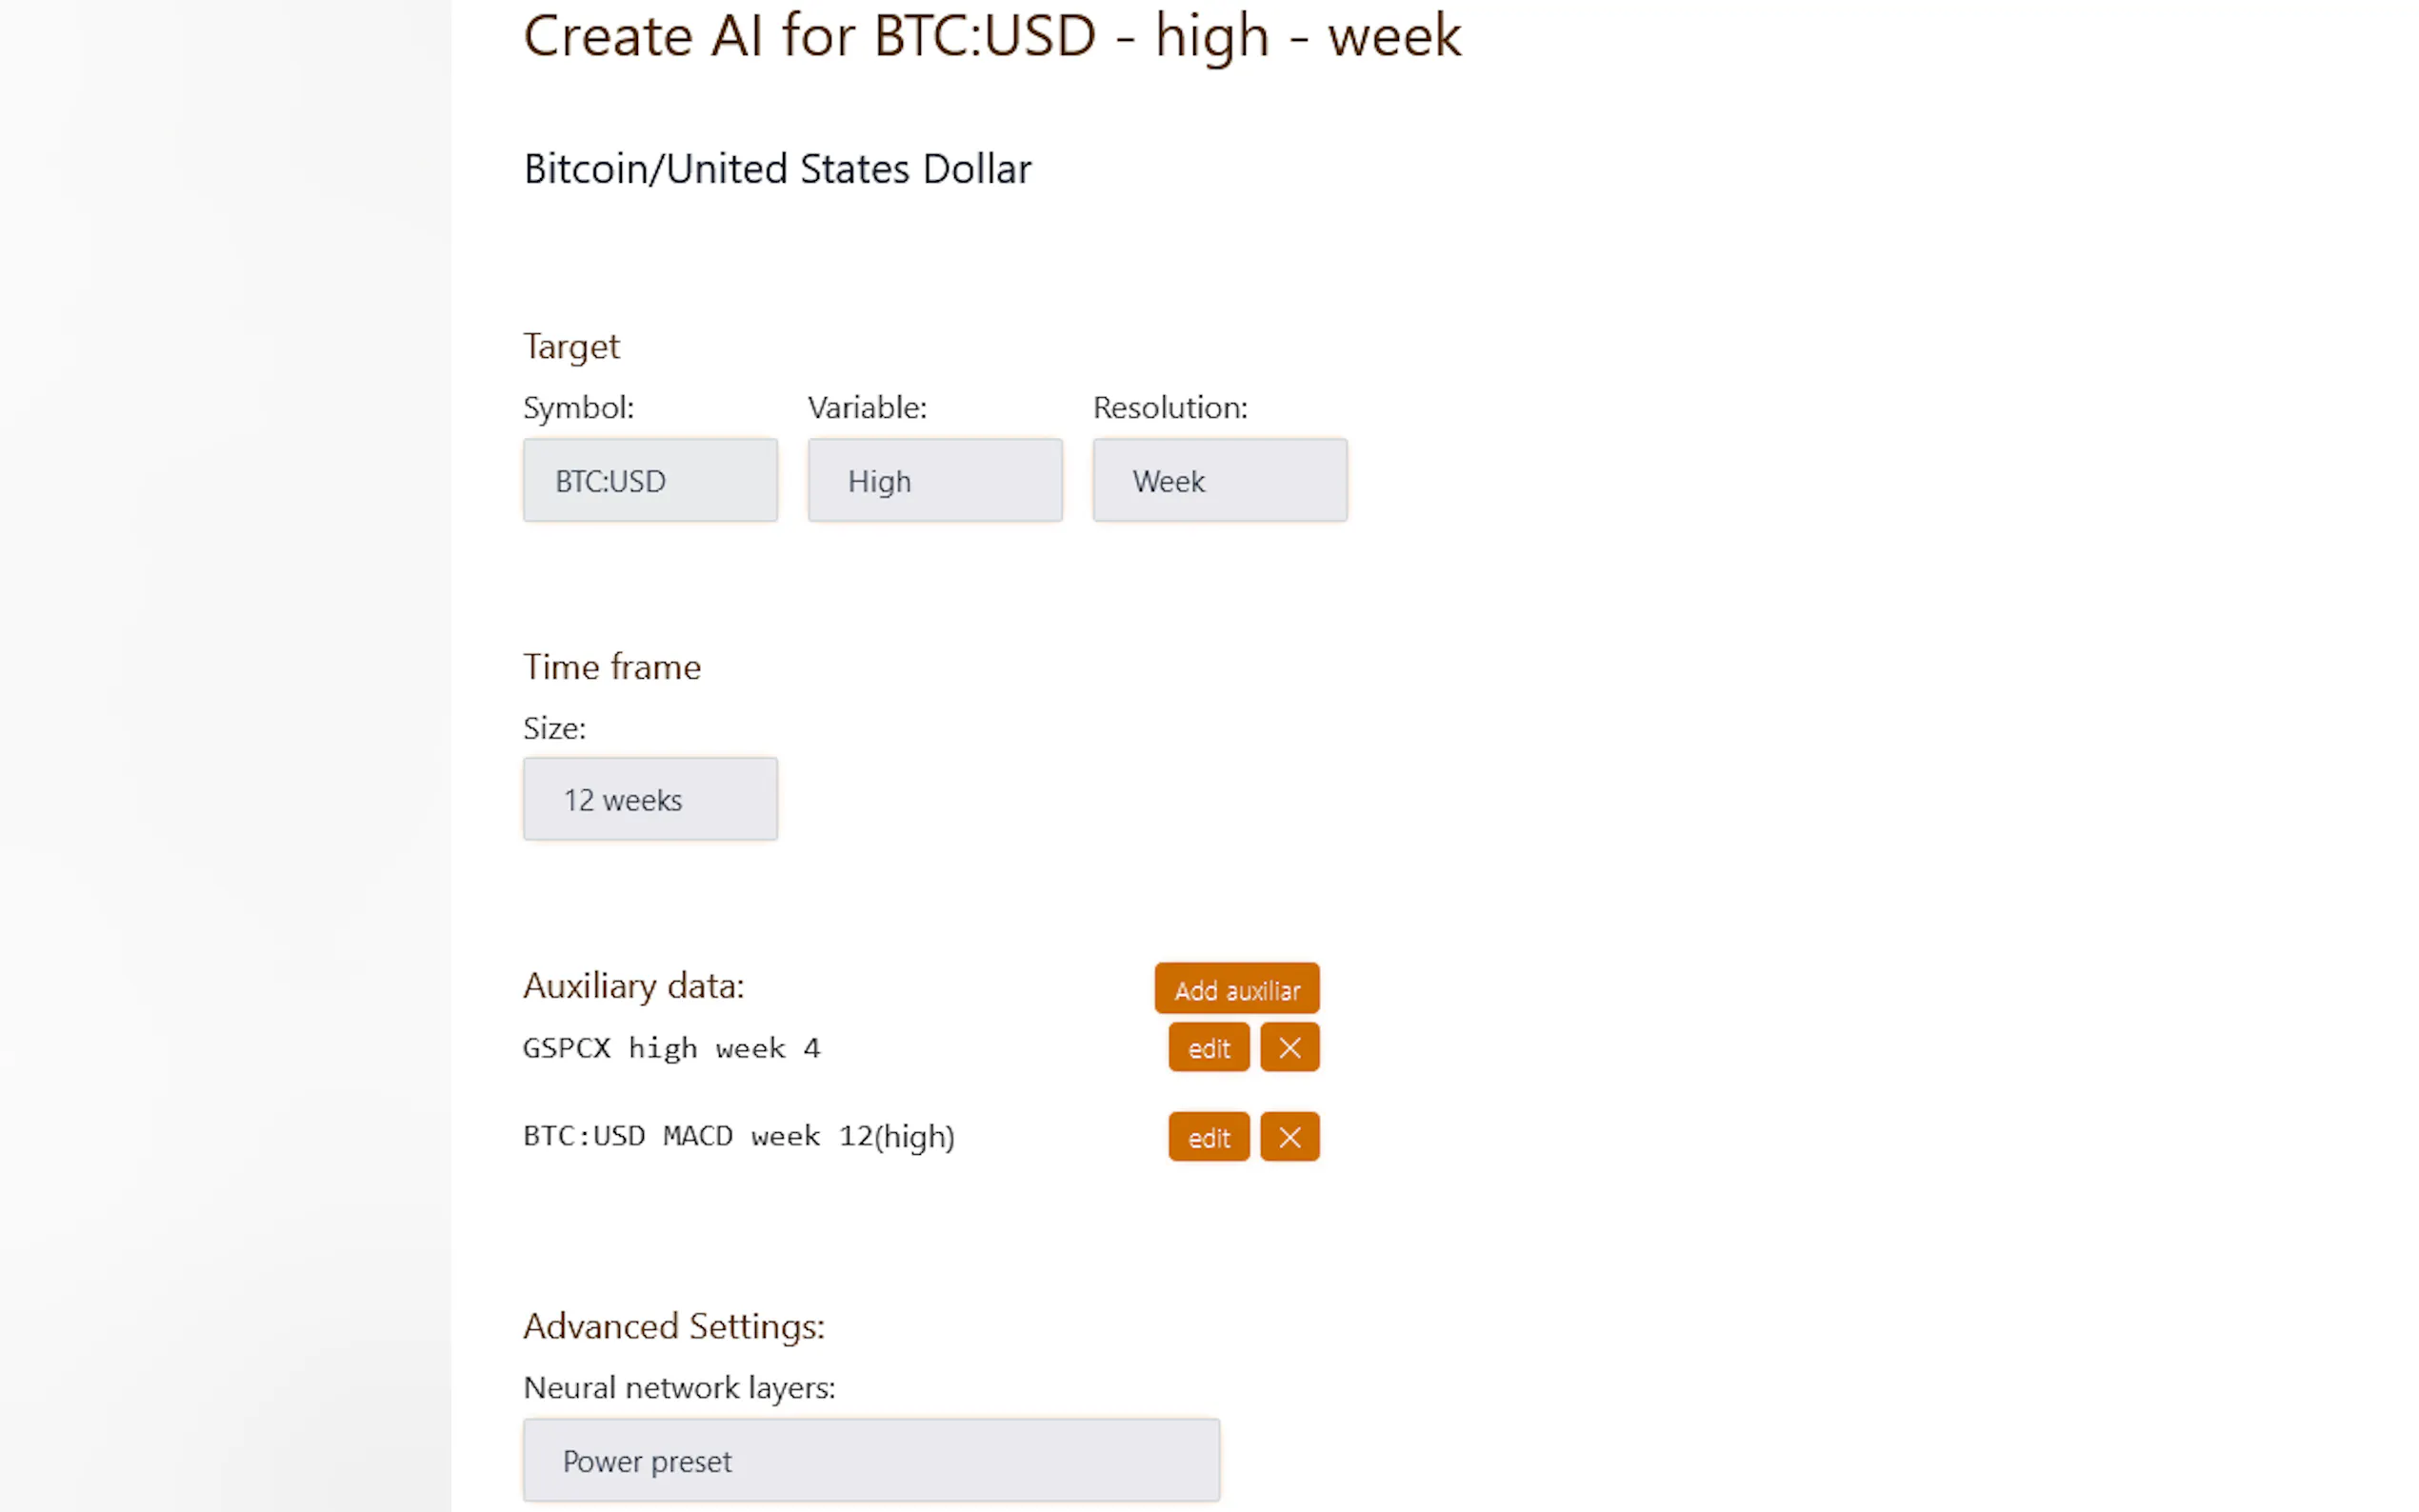Viewport: 2419px width, 1512px height.
Task: Select the BTC:USD MACD week 12(high) entry text
Action: point(738,1136)
